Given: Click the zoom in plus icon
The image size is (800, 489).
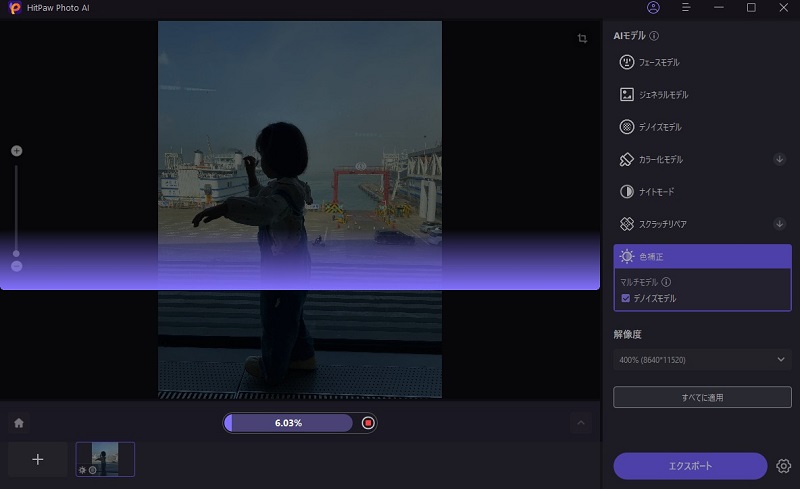Looking at the screenshot, I should click(16, 151).
